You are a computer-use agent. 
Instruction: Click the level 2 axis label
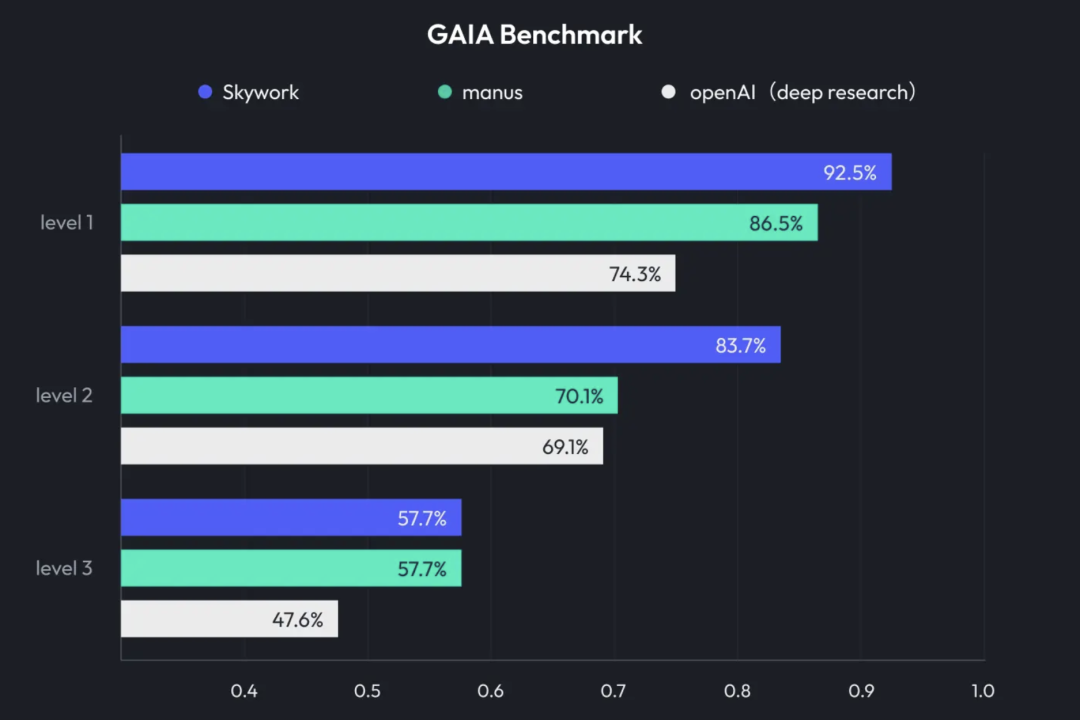[64, 395]
